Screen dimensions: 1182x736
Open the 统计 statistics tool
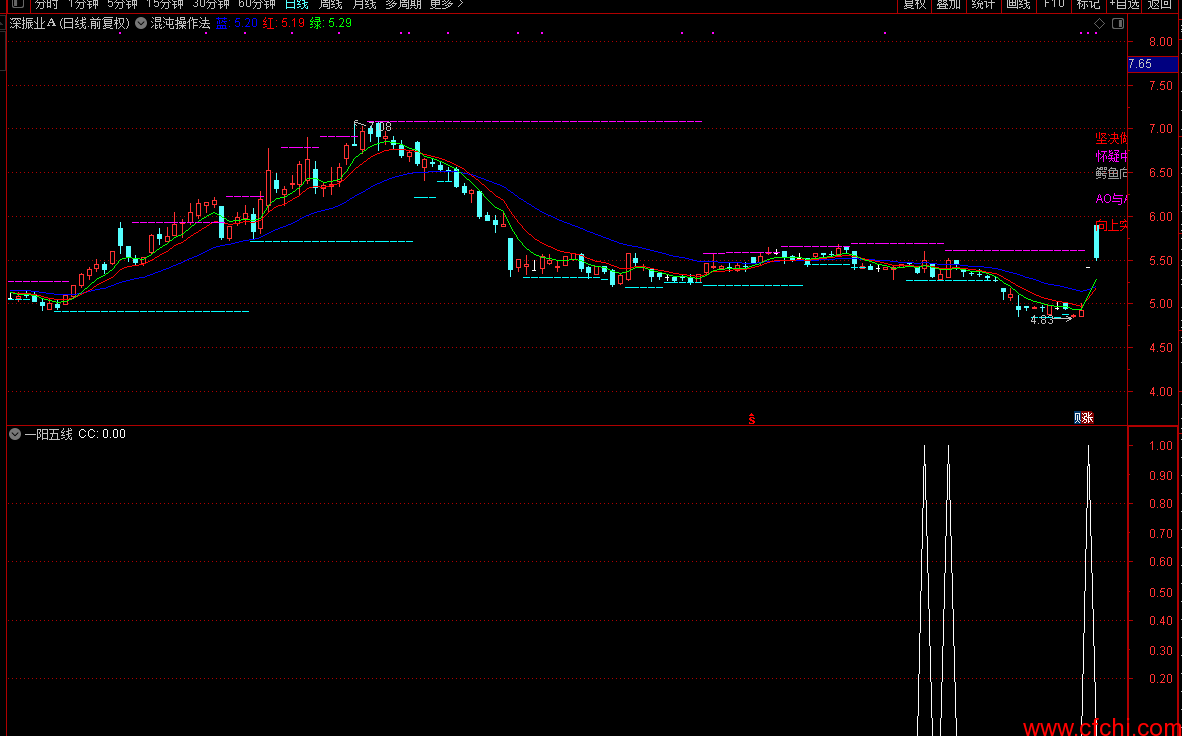click(x=983, y=4)
